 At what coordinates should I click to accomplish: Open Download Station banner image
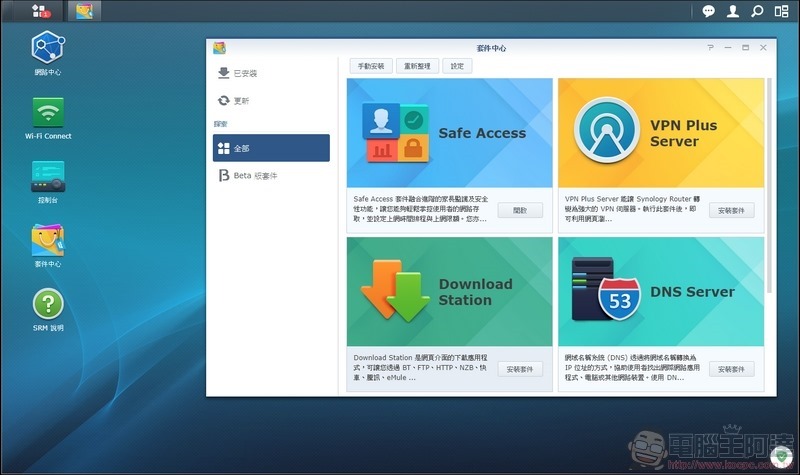click(x=449, y=292)
